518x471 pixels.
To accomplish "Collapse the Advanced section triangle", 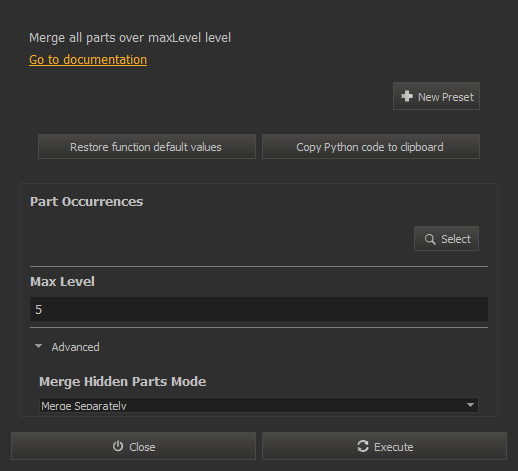I will click(39, 346).
